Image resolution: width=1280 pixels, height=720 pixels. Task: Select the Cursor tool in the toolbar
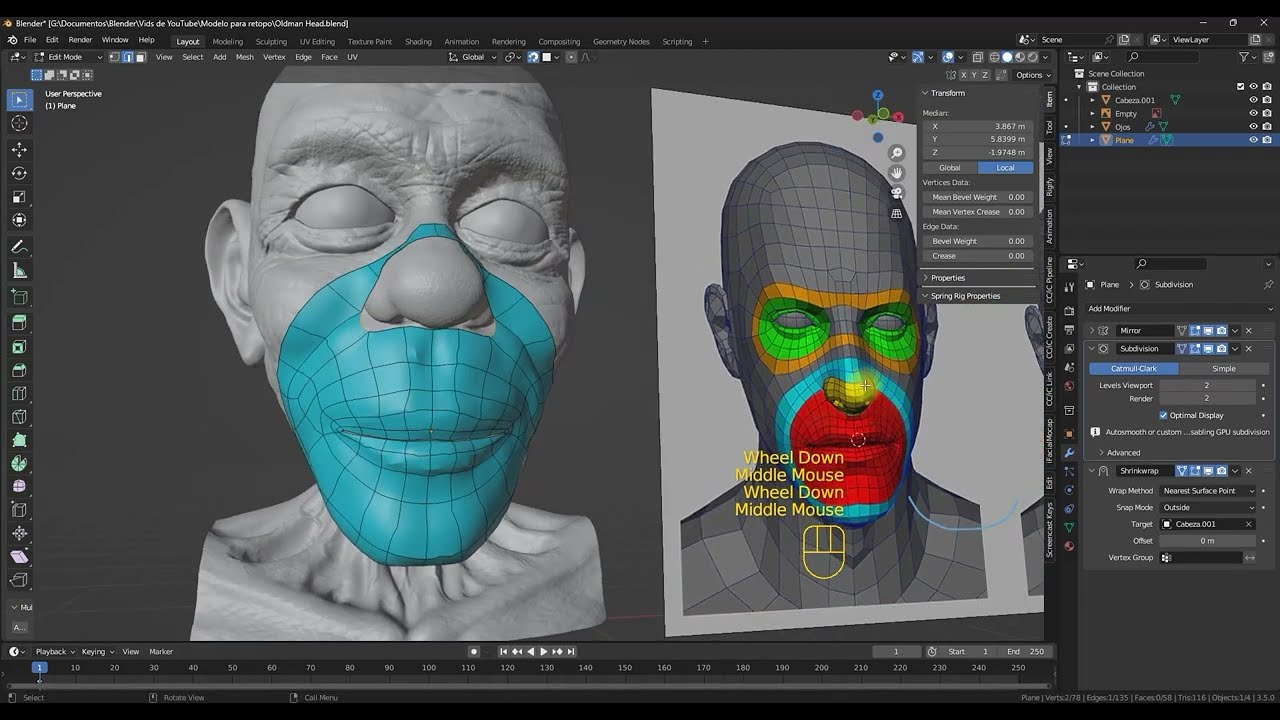(19, 123)
